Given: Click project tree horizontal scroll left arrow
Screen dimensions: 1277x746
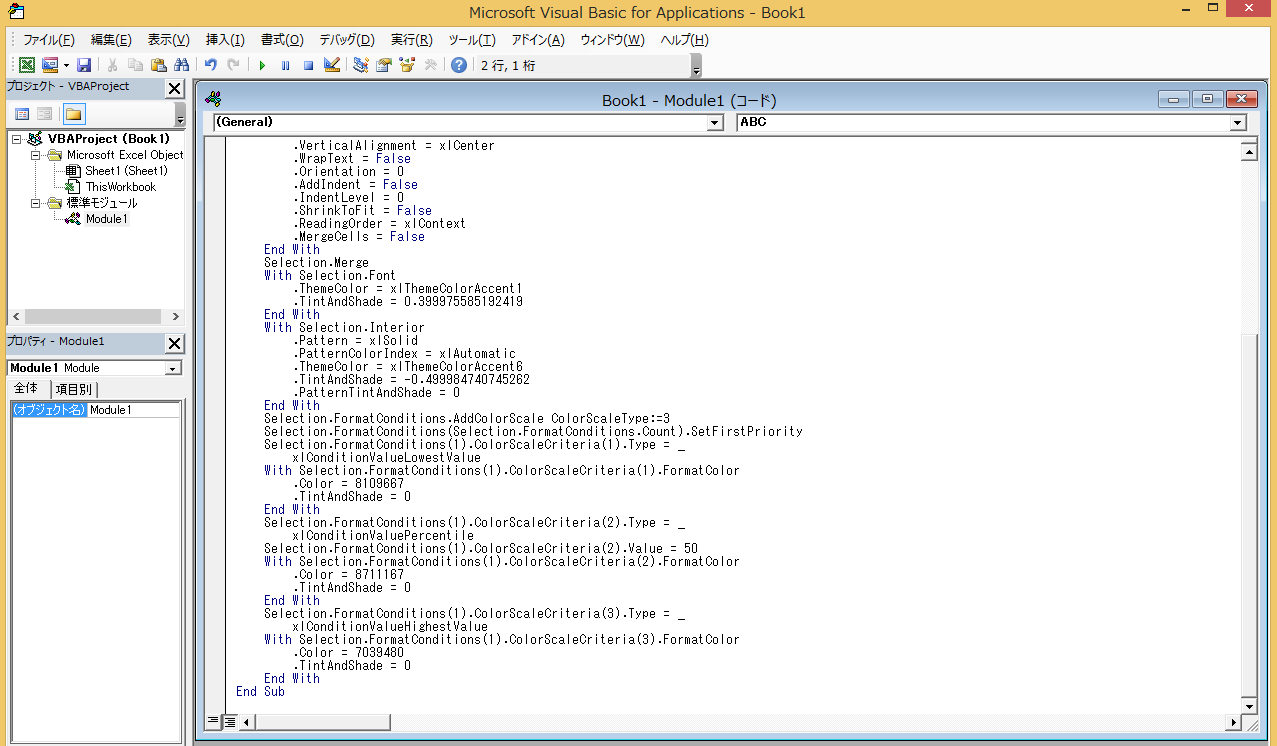Looking at the screenshot, I should (18, 316).
